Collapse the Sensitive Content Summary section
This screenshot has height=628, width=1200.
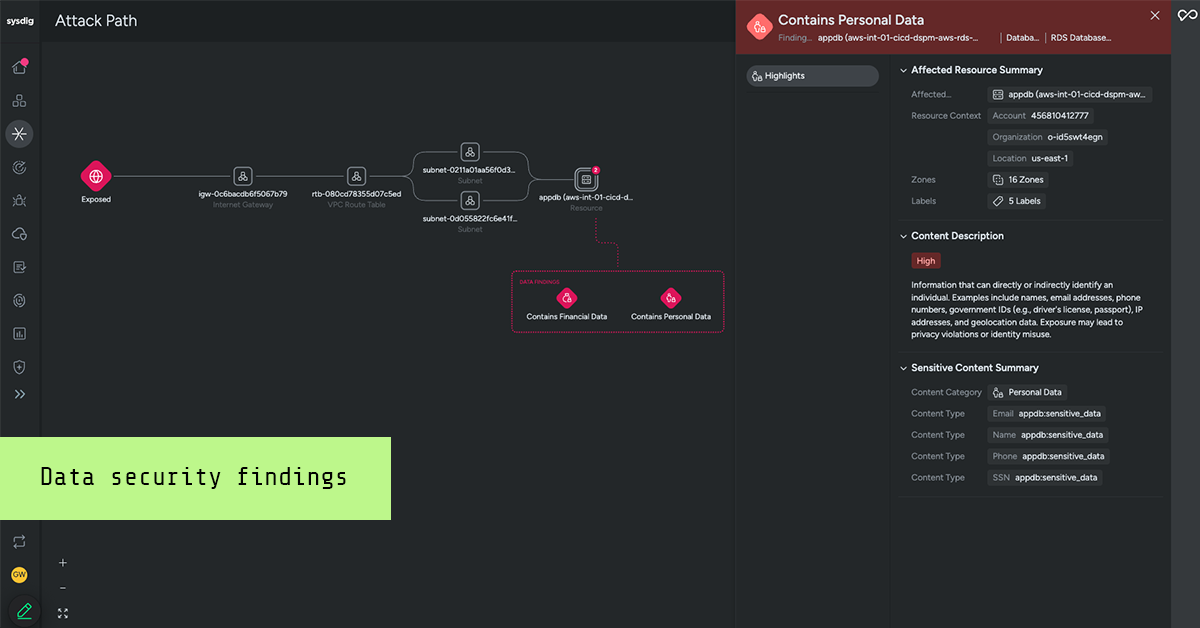coord(902,367)
